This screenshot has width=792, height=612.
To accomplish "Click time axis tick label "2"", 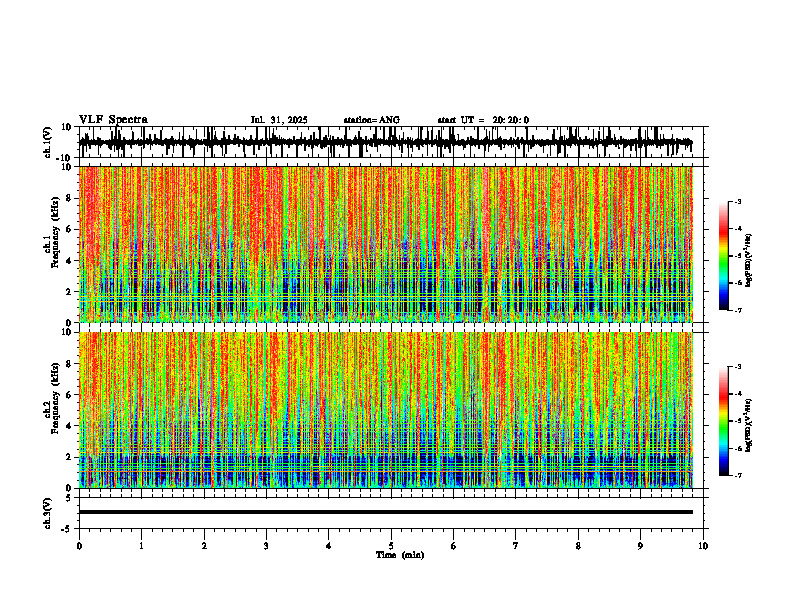I will point(204,546).
